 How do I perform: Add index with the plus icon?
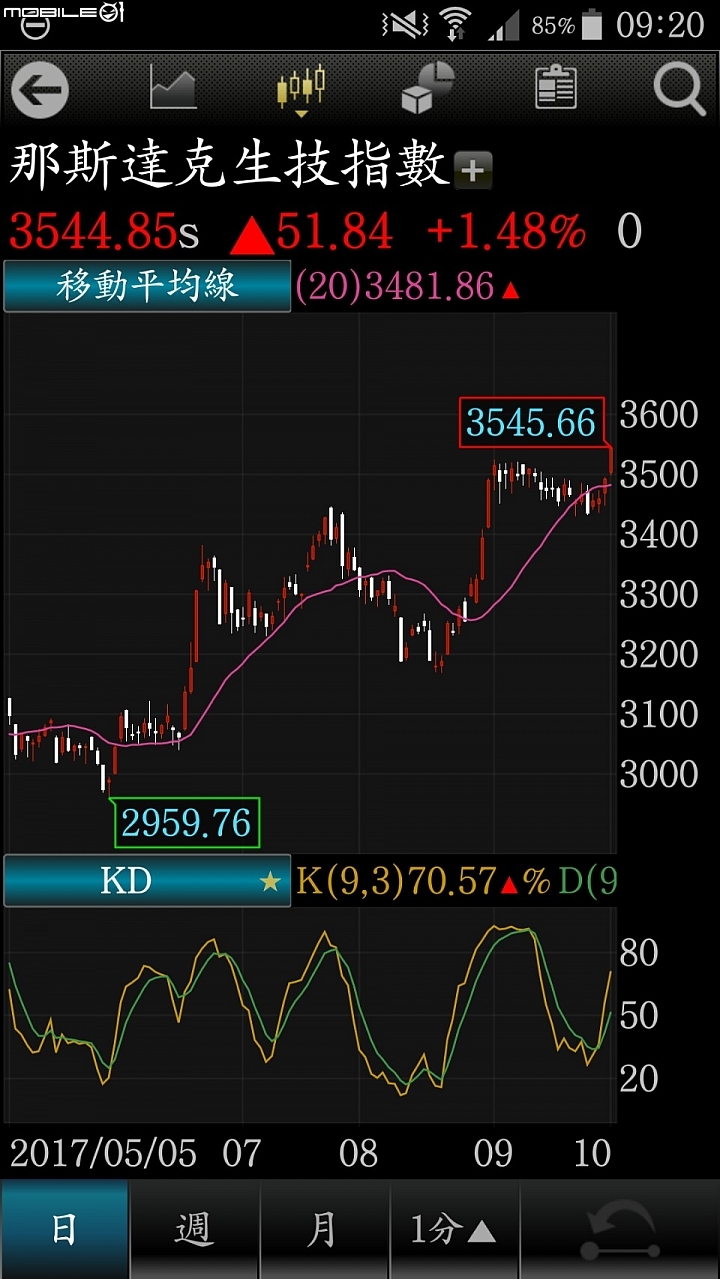click(473, 171)
